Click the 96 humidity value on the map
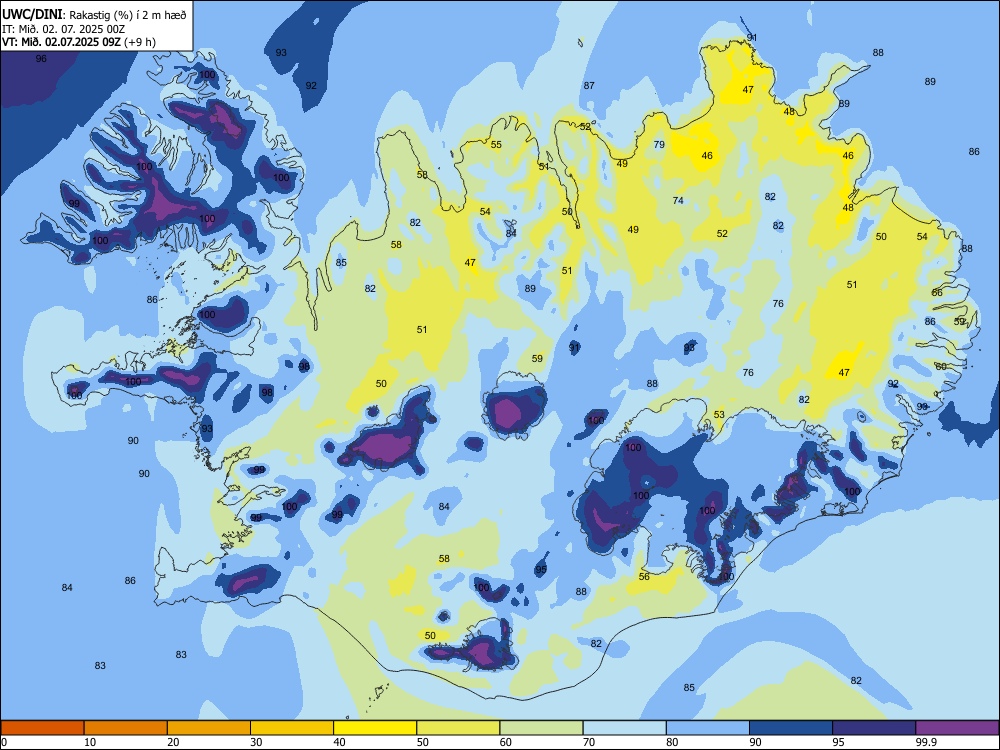 [41, 59]
